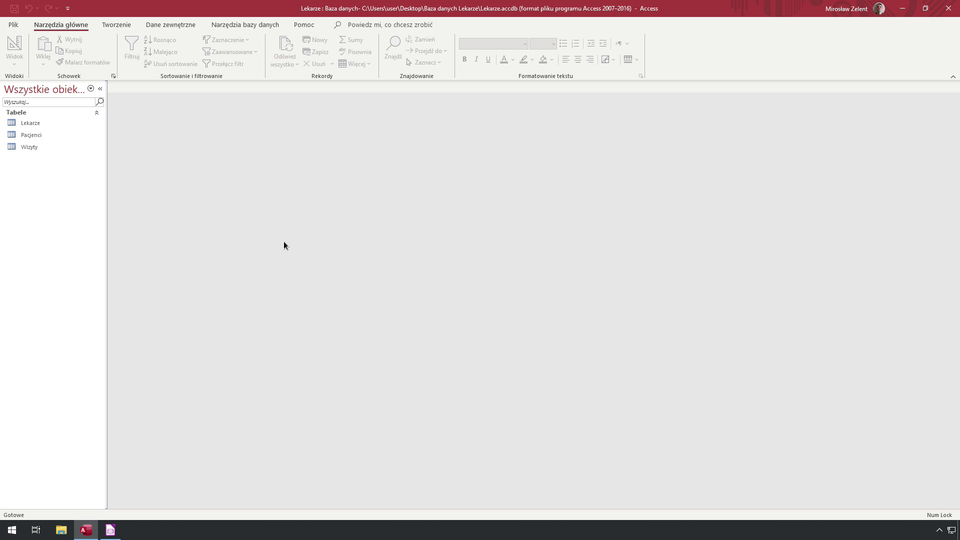Switch to the Tworzenie ribbon tab

coord(116,24)
